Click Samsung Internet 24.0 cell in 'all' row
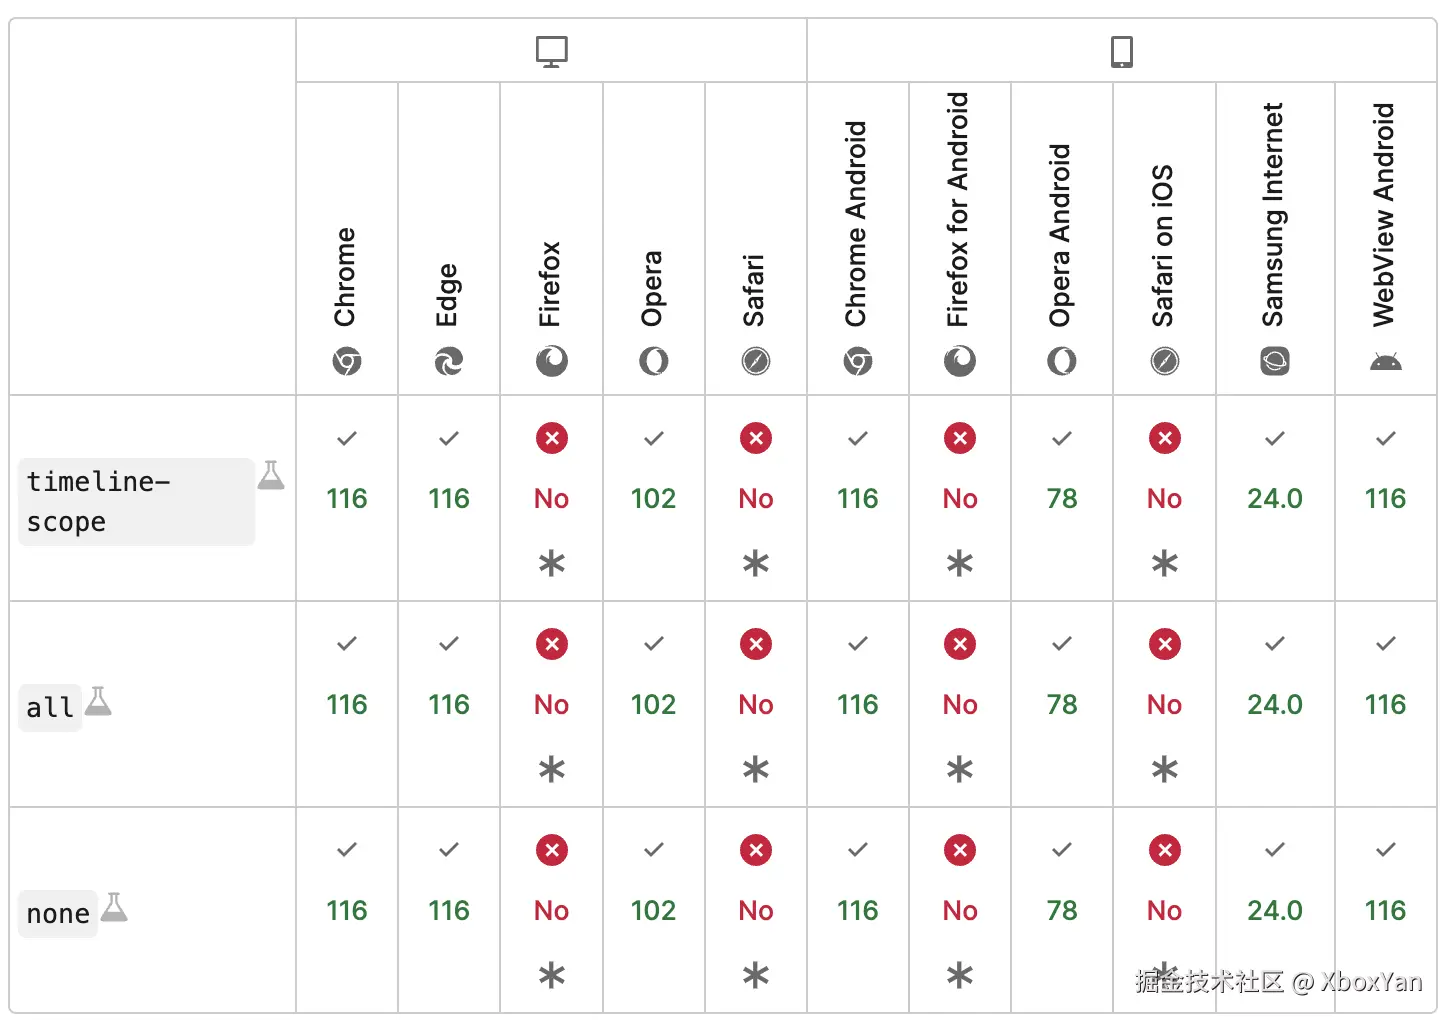This screenshot has width=1450, height=1022. click(x=1275, y=704)
